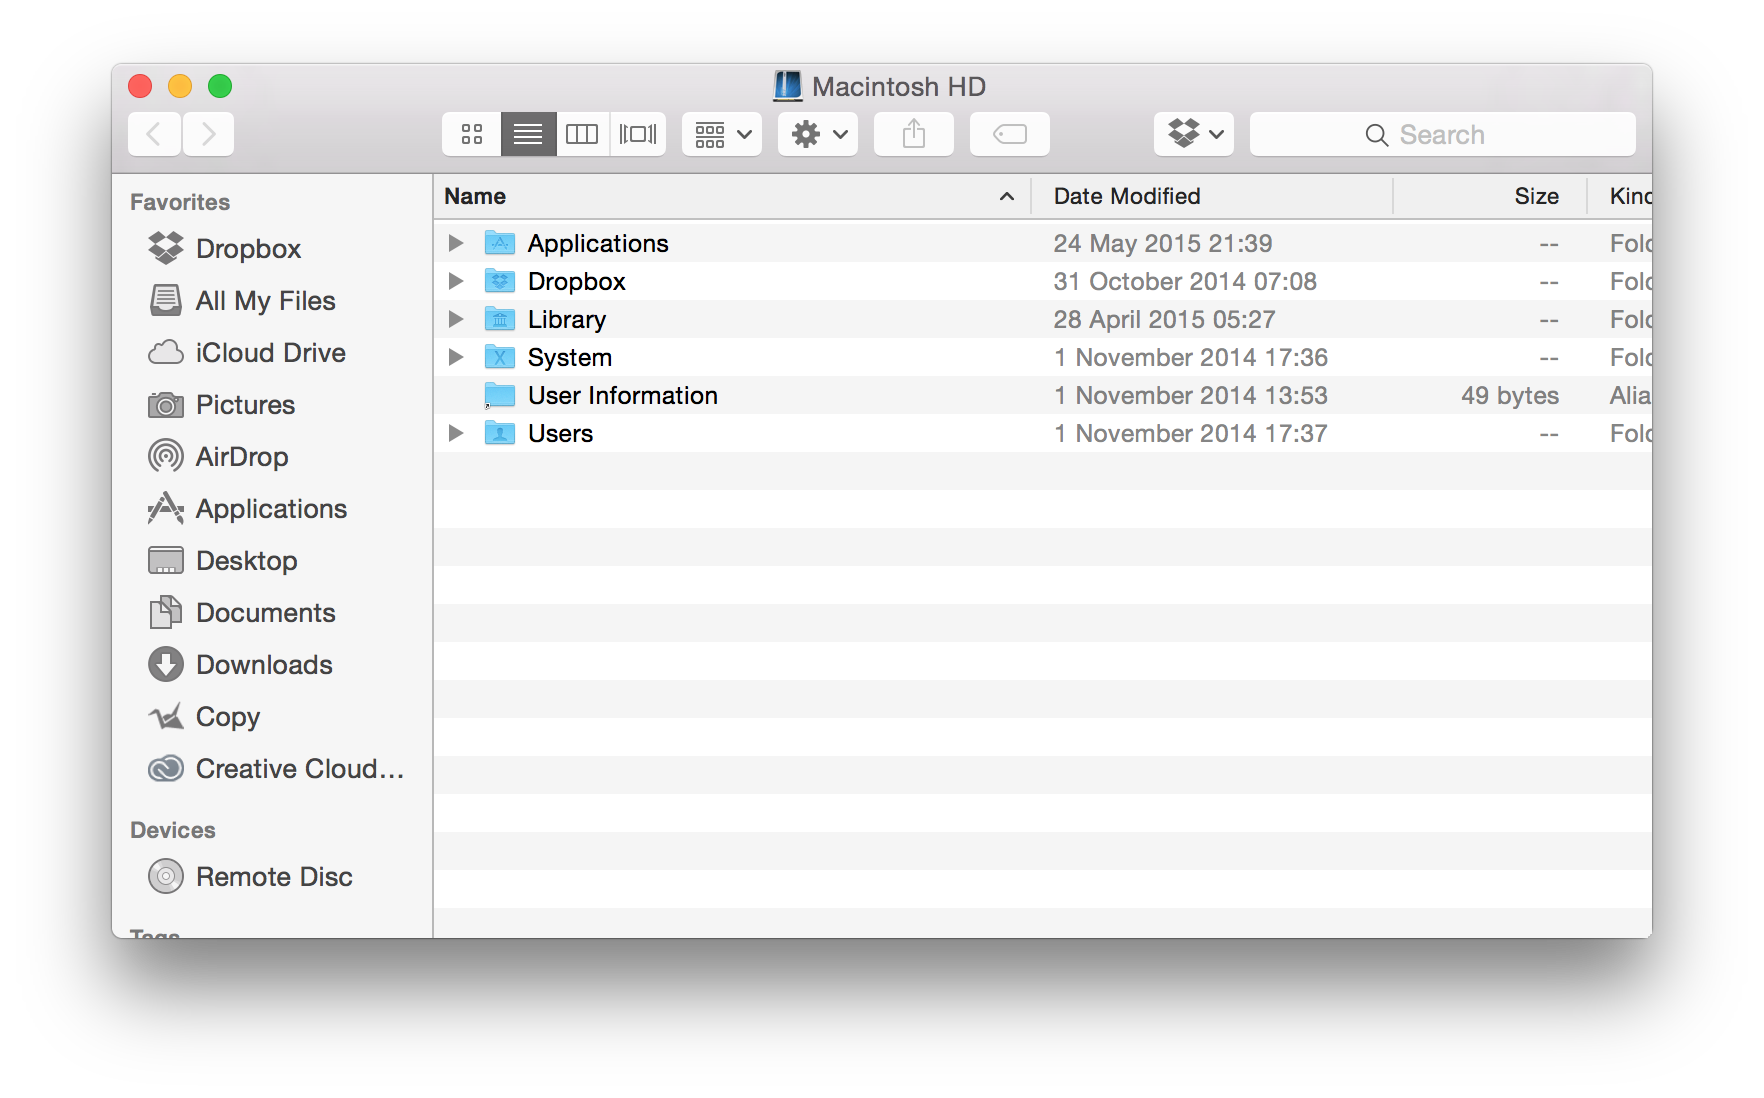This screenshot has width=1764, height=1098.
Task: Select the Applications folder row icon
Action: (x=500, y=243)
